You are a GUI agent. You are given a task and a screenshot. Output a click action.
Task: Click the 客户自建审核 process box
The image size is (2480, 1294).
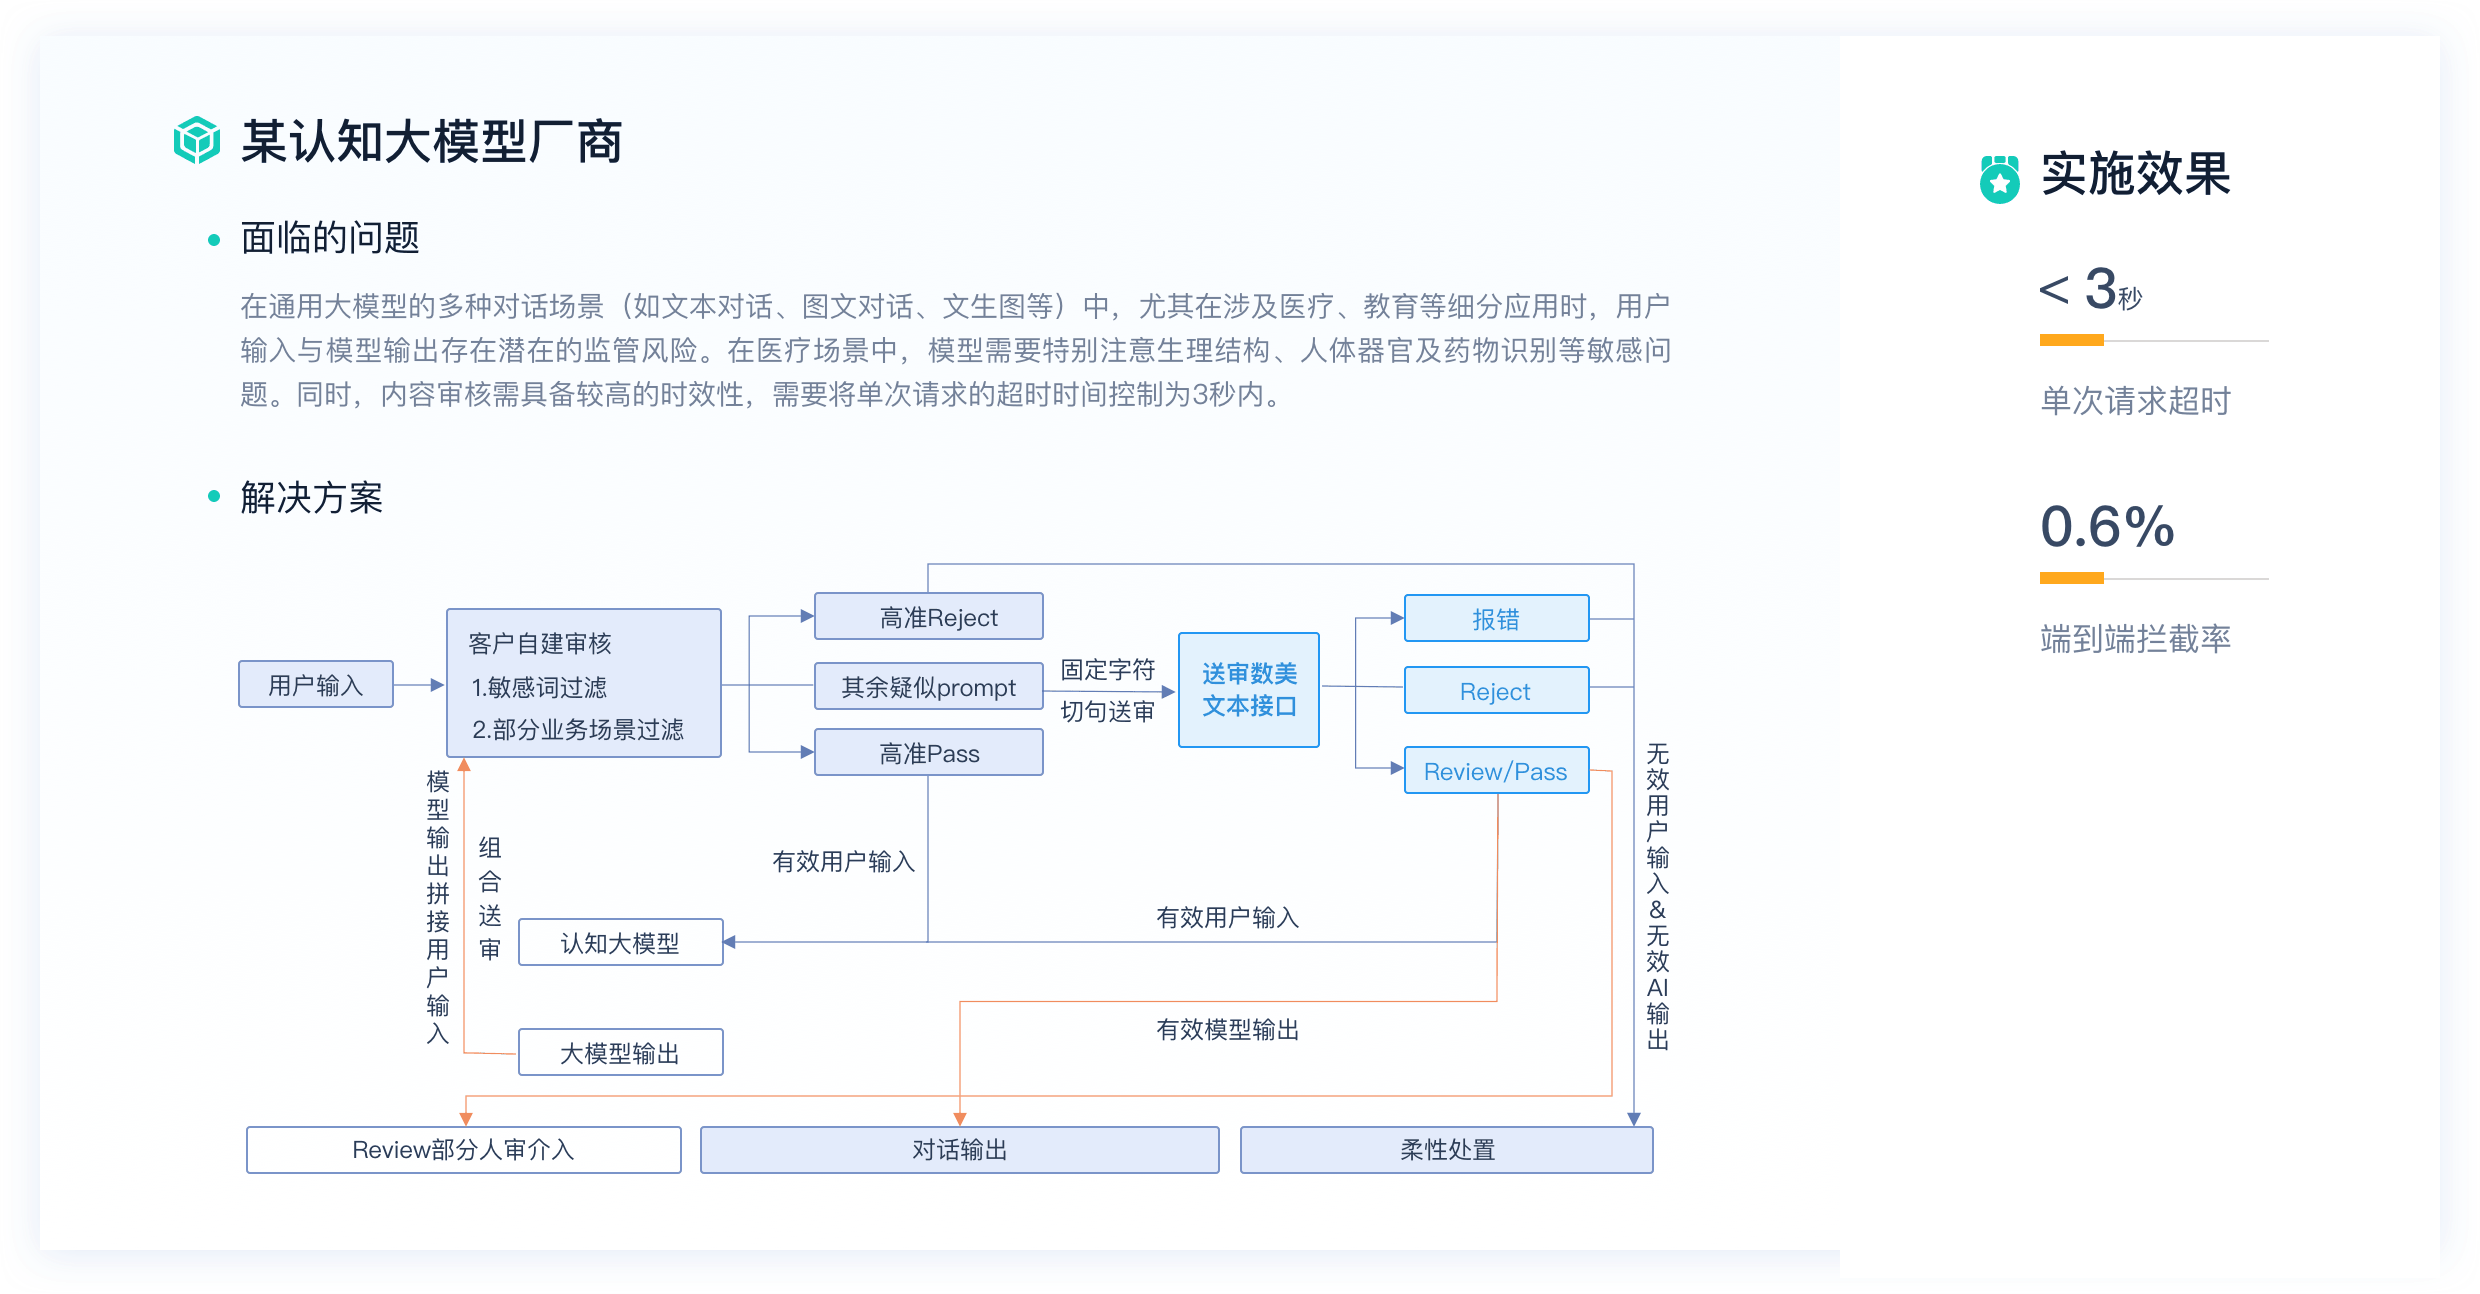(584, 684)
